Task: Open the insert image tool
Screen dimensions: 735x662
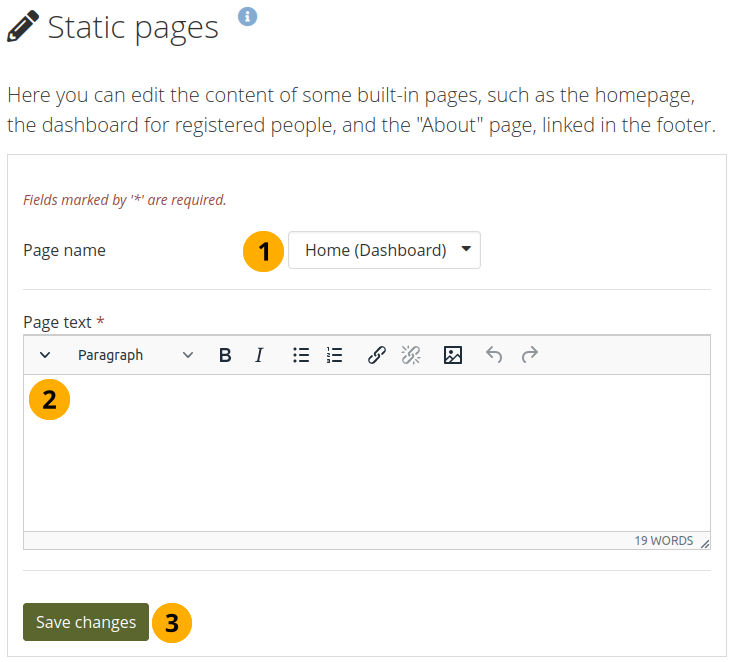Action: coord(453,355)
